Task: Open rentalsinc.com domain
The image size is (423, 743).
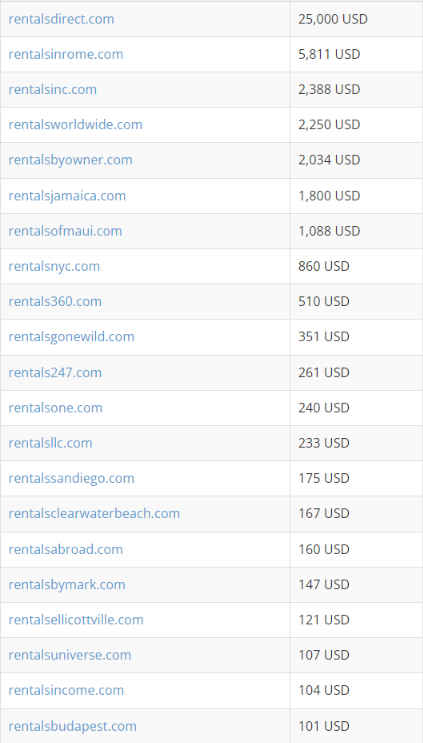Action: tap(53, 89)
